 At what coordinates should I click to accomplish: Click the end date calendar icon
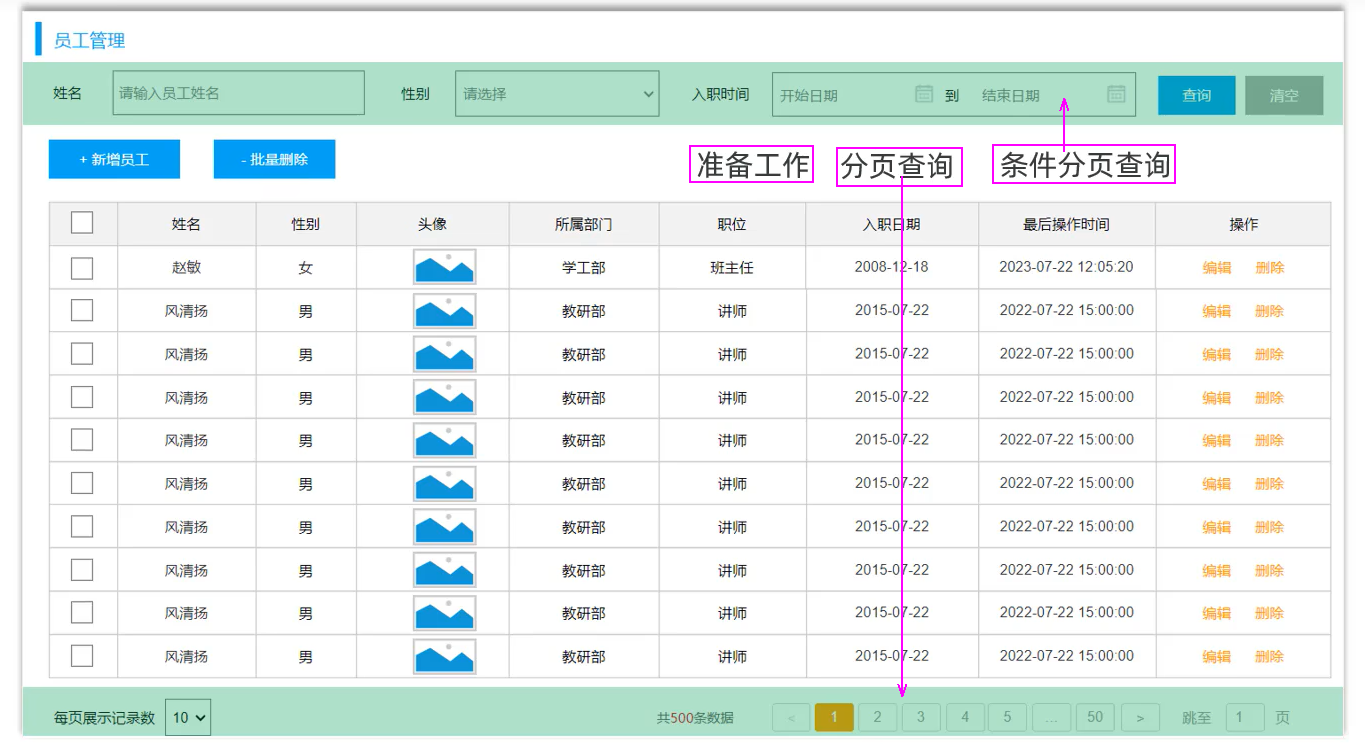click(1116, 94)
